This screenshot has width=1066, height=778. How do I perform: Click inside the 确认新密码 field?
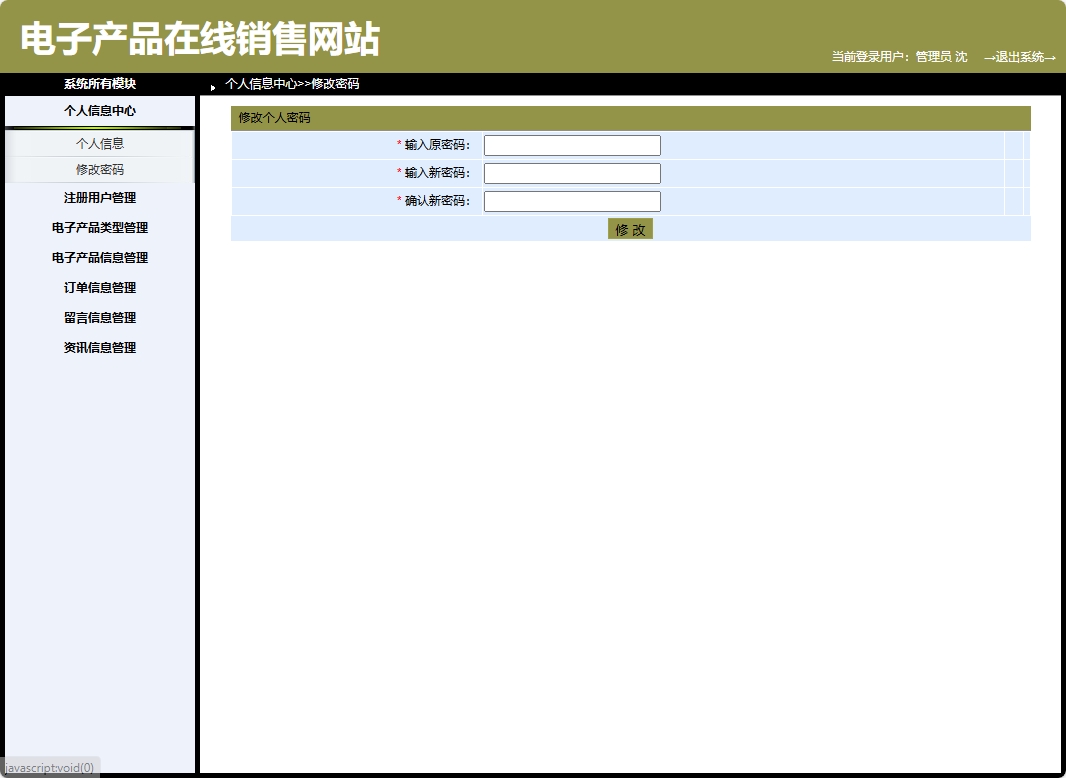click(x=571, y=200)
